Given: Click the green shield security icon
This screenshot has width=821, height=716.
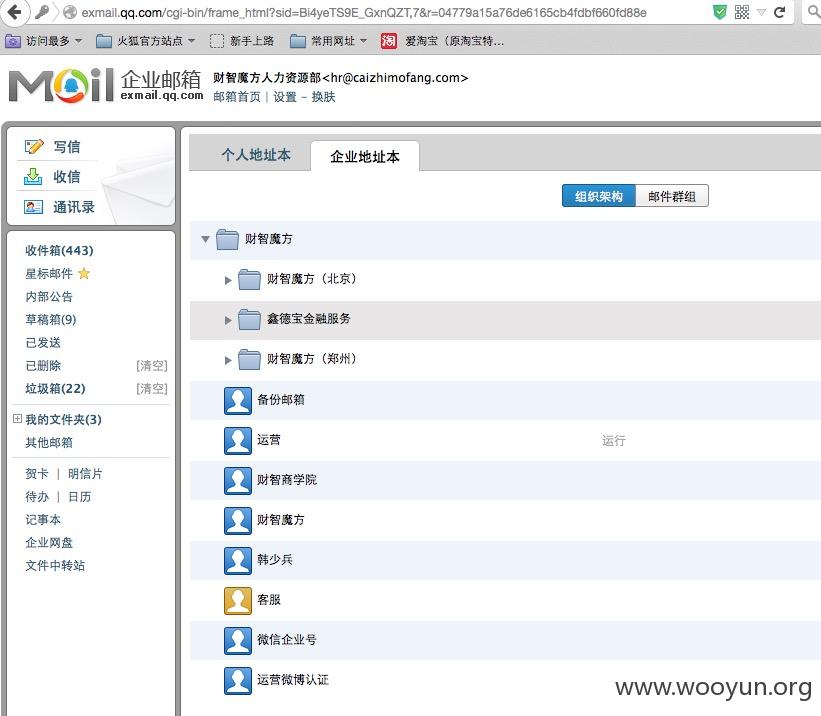Looking at the screenshot, I should (720, 12).
